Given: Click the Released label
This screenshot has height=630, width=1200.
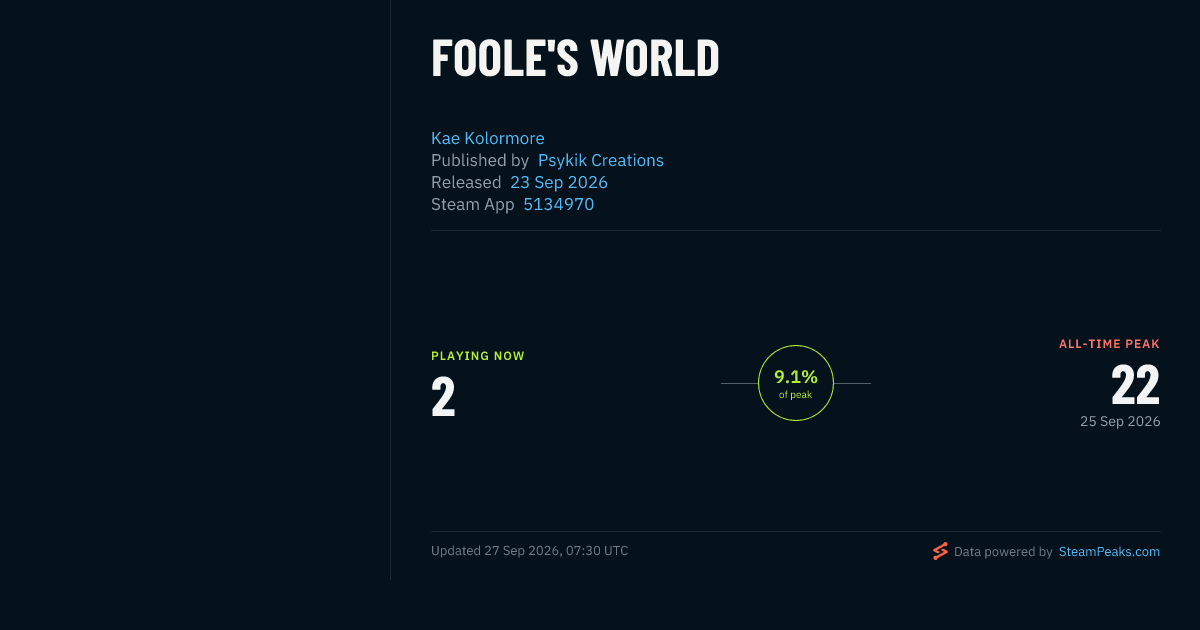Looking at the screenshot, I should [x=466, y=182].
